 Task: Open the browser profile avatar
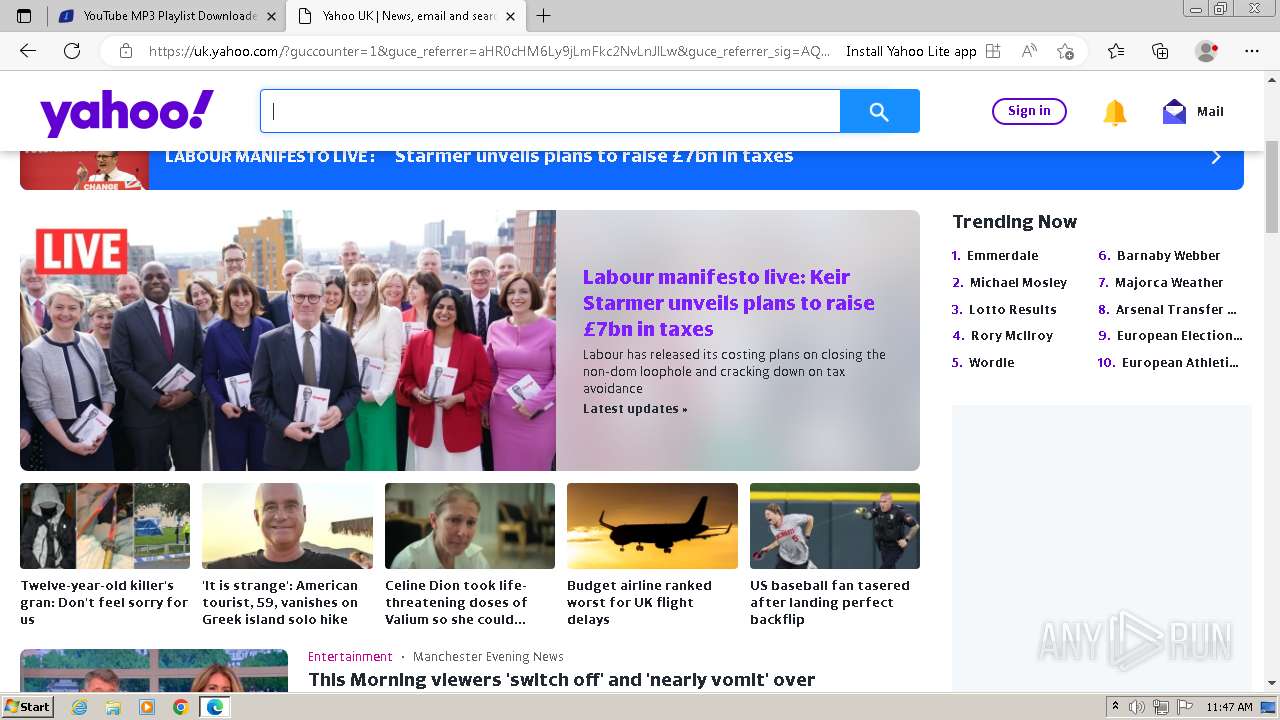click(x=1207, y=51)
